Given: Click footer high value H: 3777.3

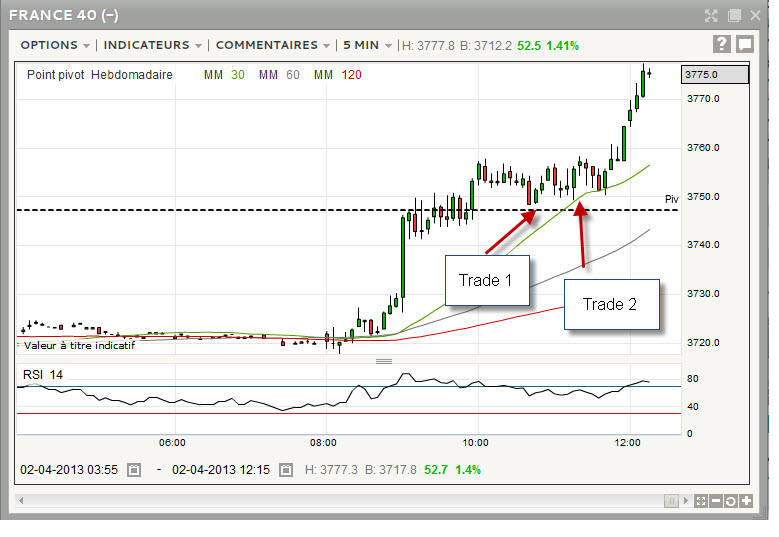Looking at the screenshot, I should pos(331,470).
